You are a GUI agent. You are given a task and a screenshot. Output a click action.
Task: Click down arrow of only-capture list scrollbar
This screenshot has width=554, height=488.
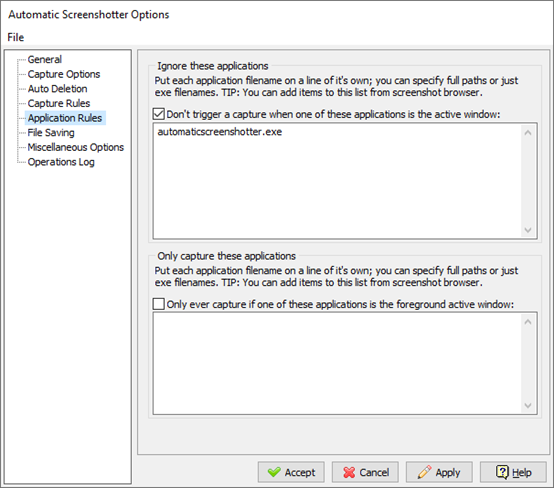528,405
